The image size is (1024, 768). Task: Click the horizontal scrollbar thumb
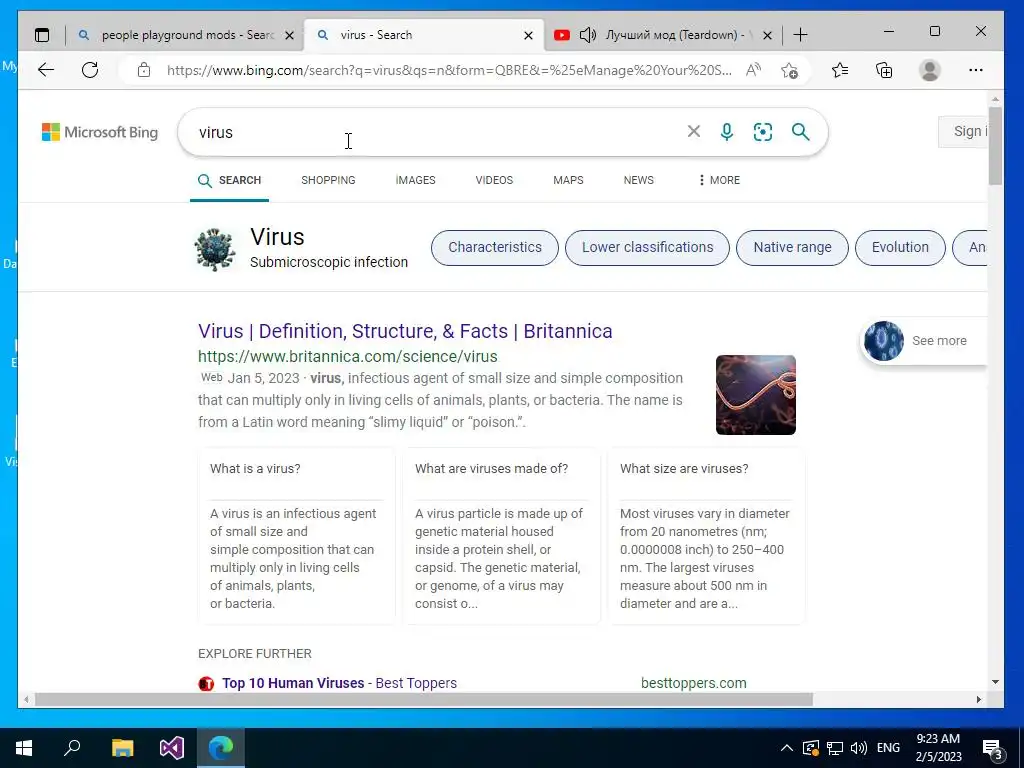424,699
